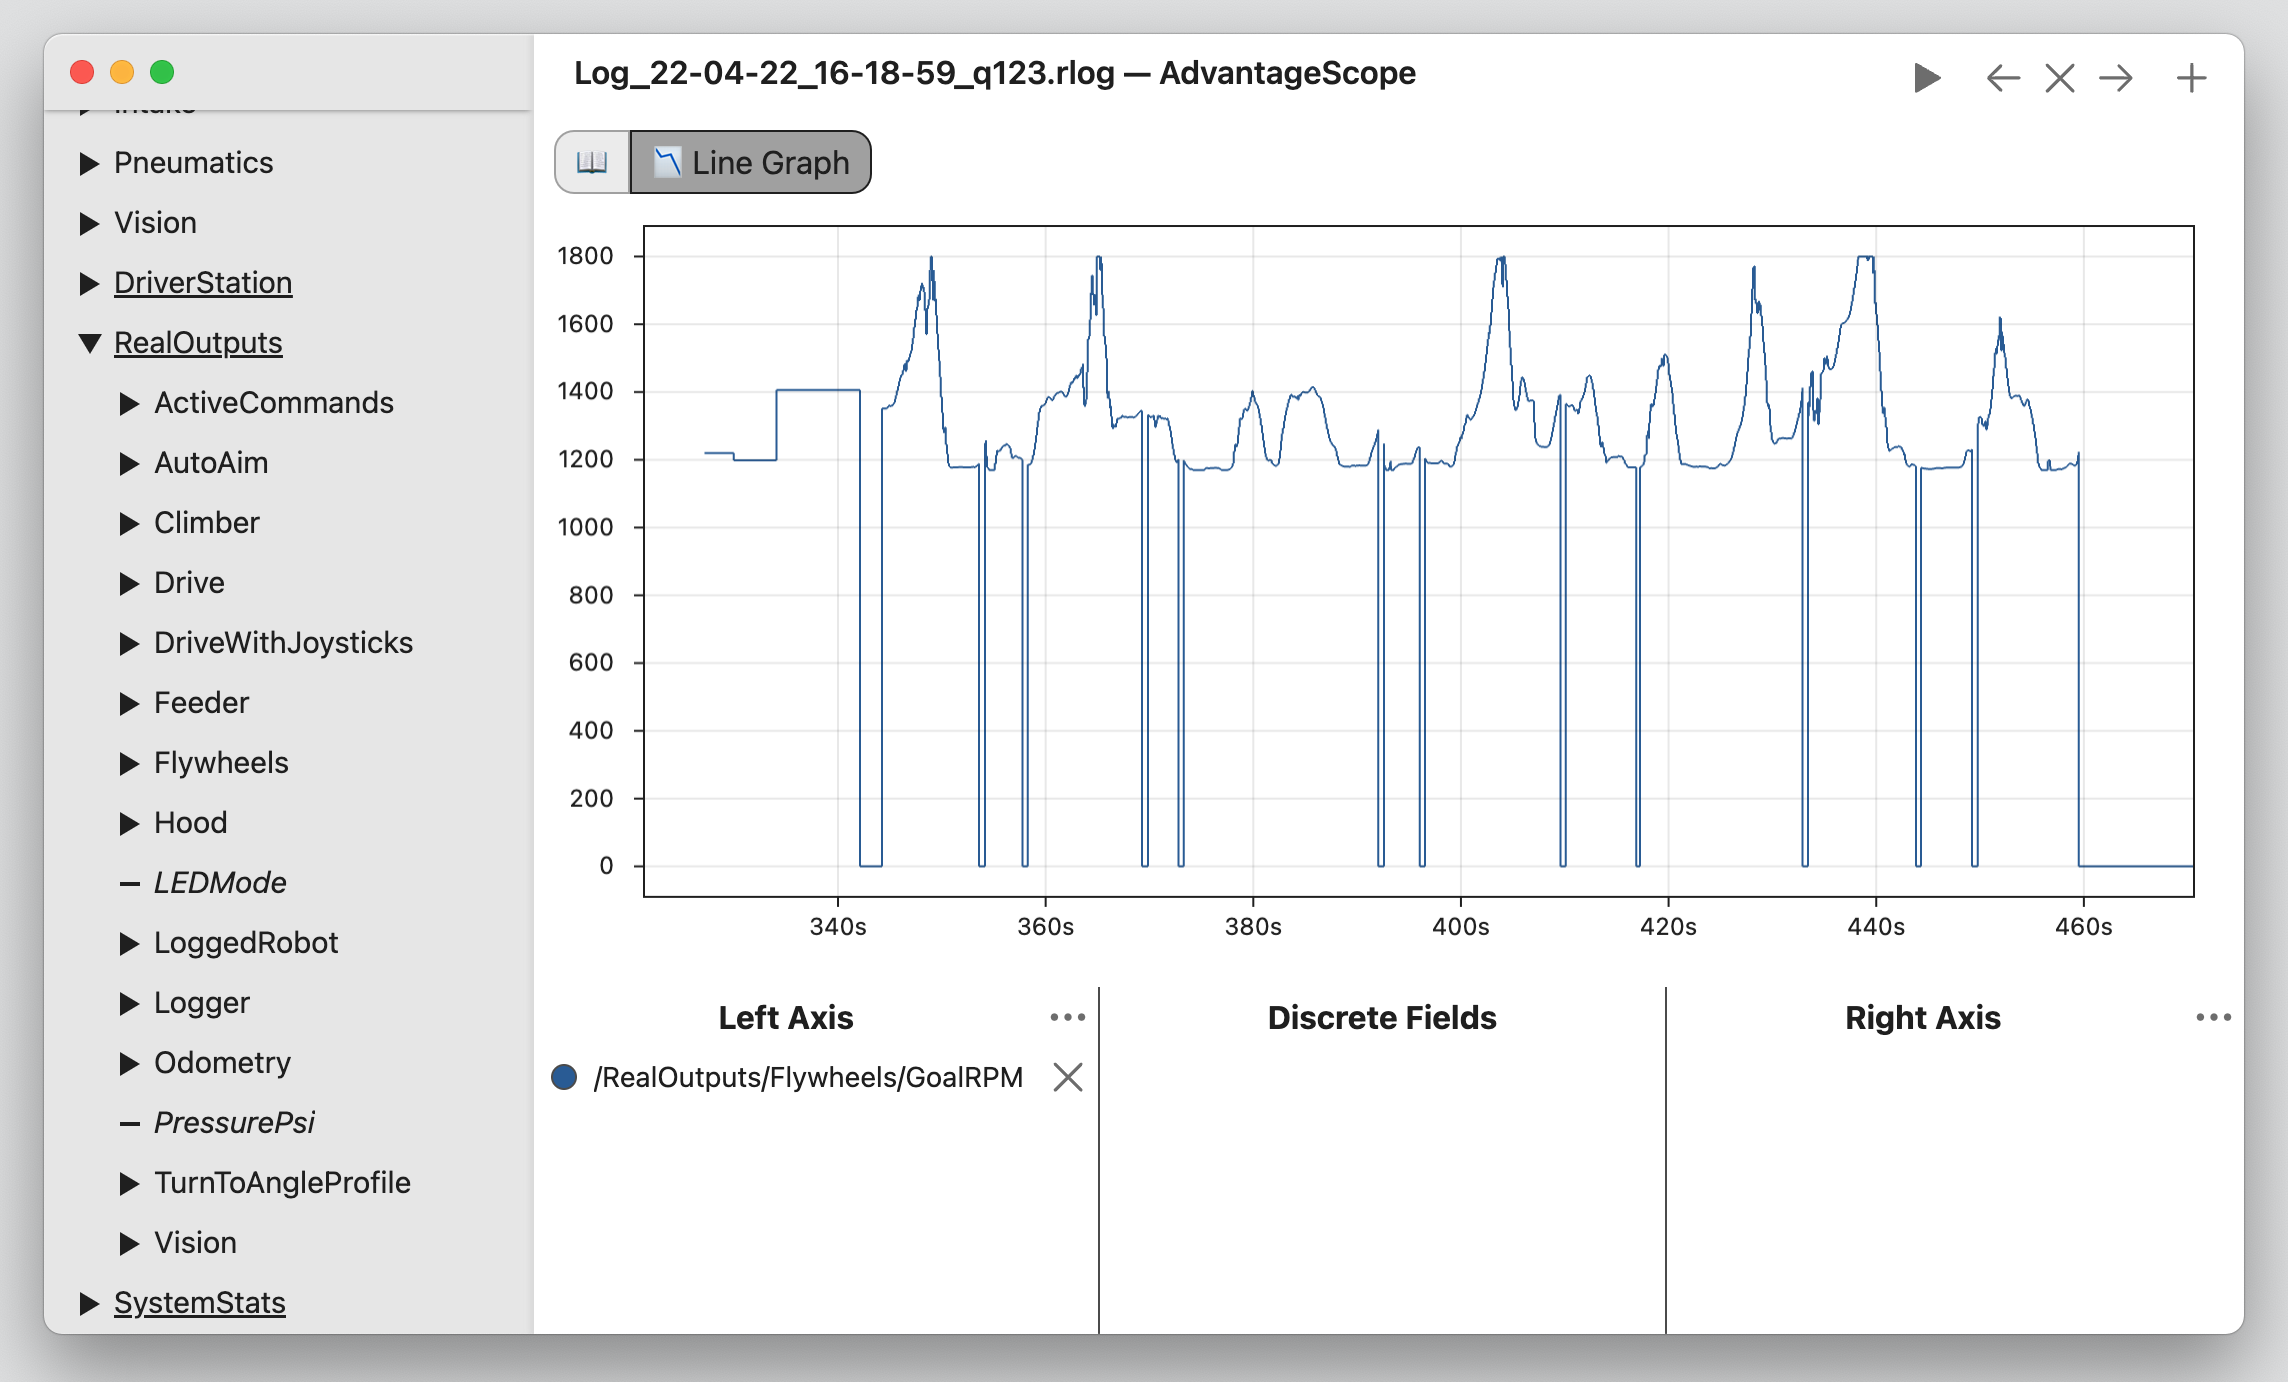Select the Flywheels label
The image size is (2288, 1382).
tap(221, 762)
